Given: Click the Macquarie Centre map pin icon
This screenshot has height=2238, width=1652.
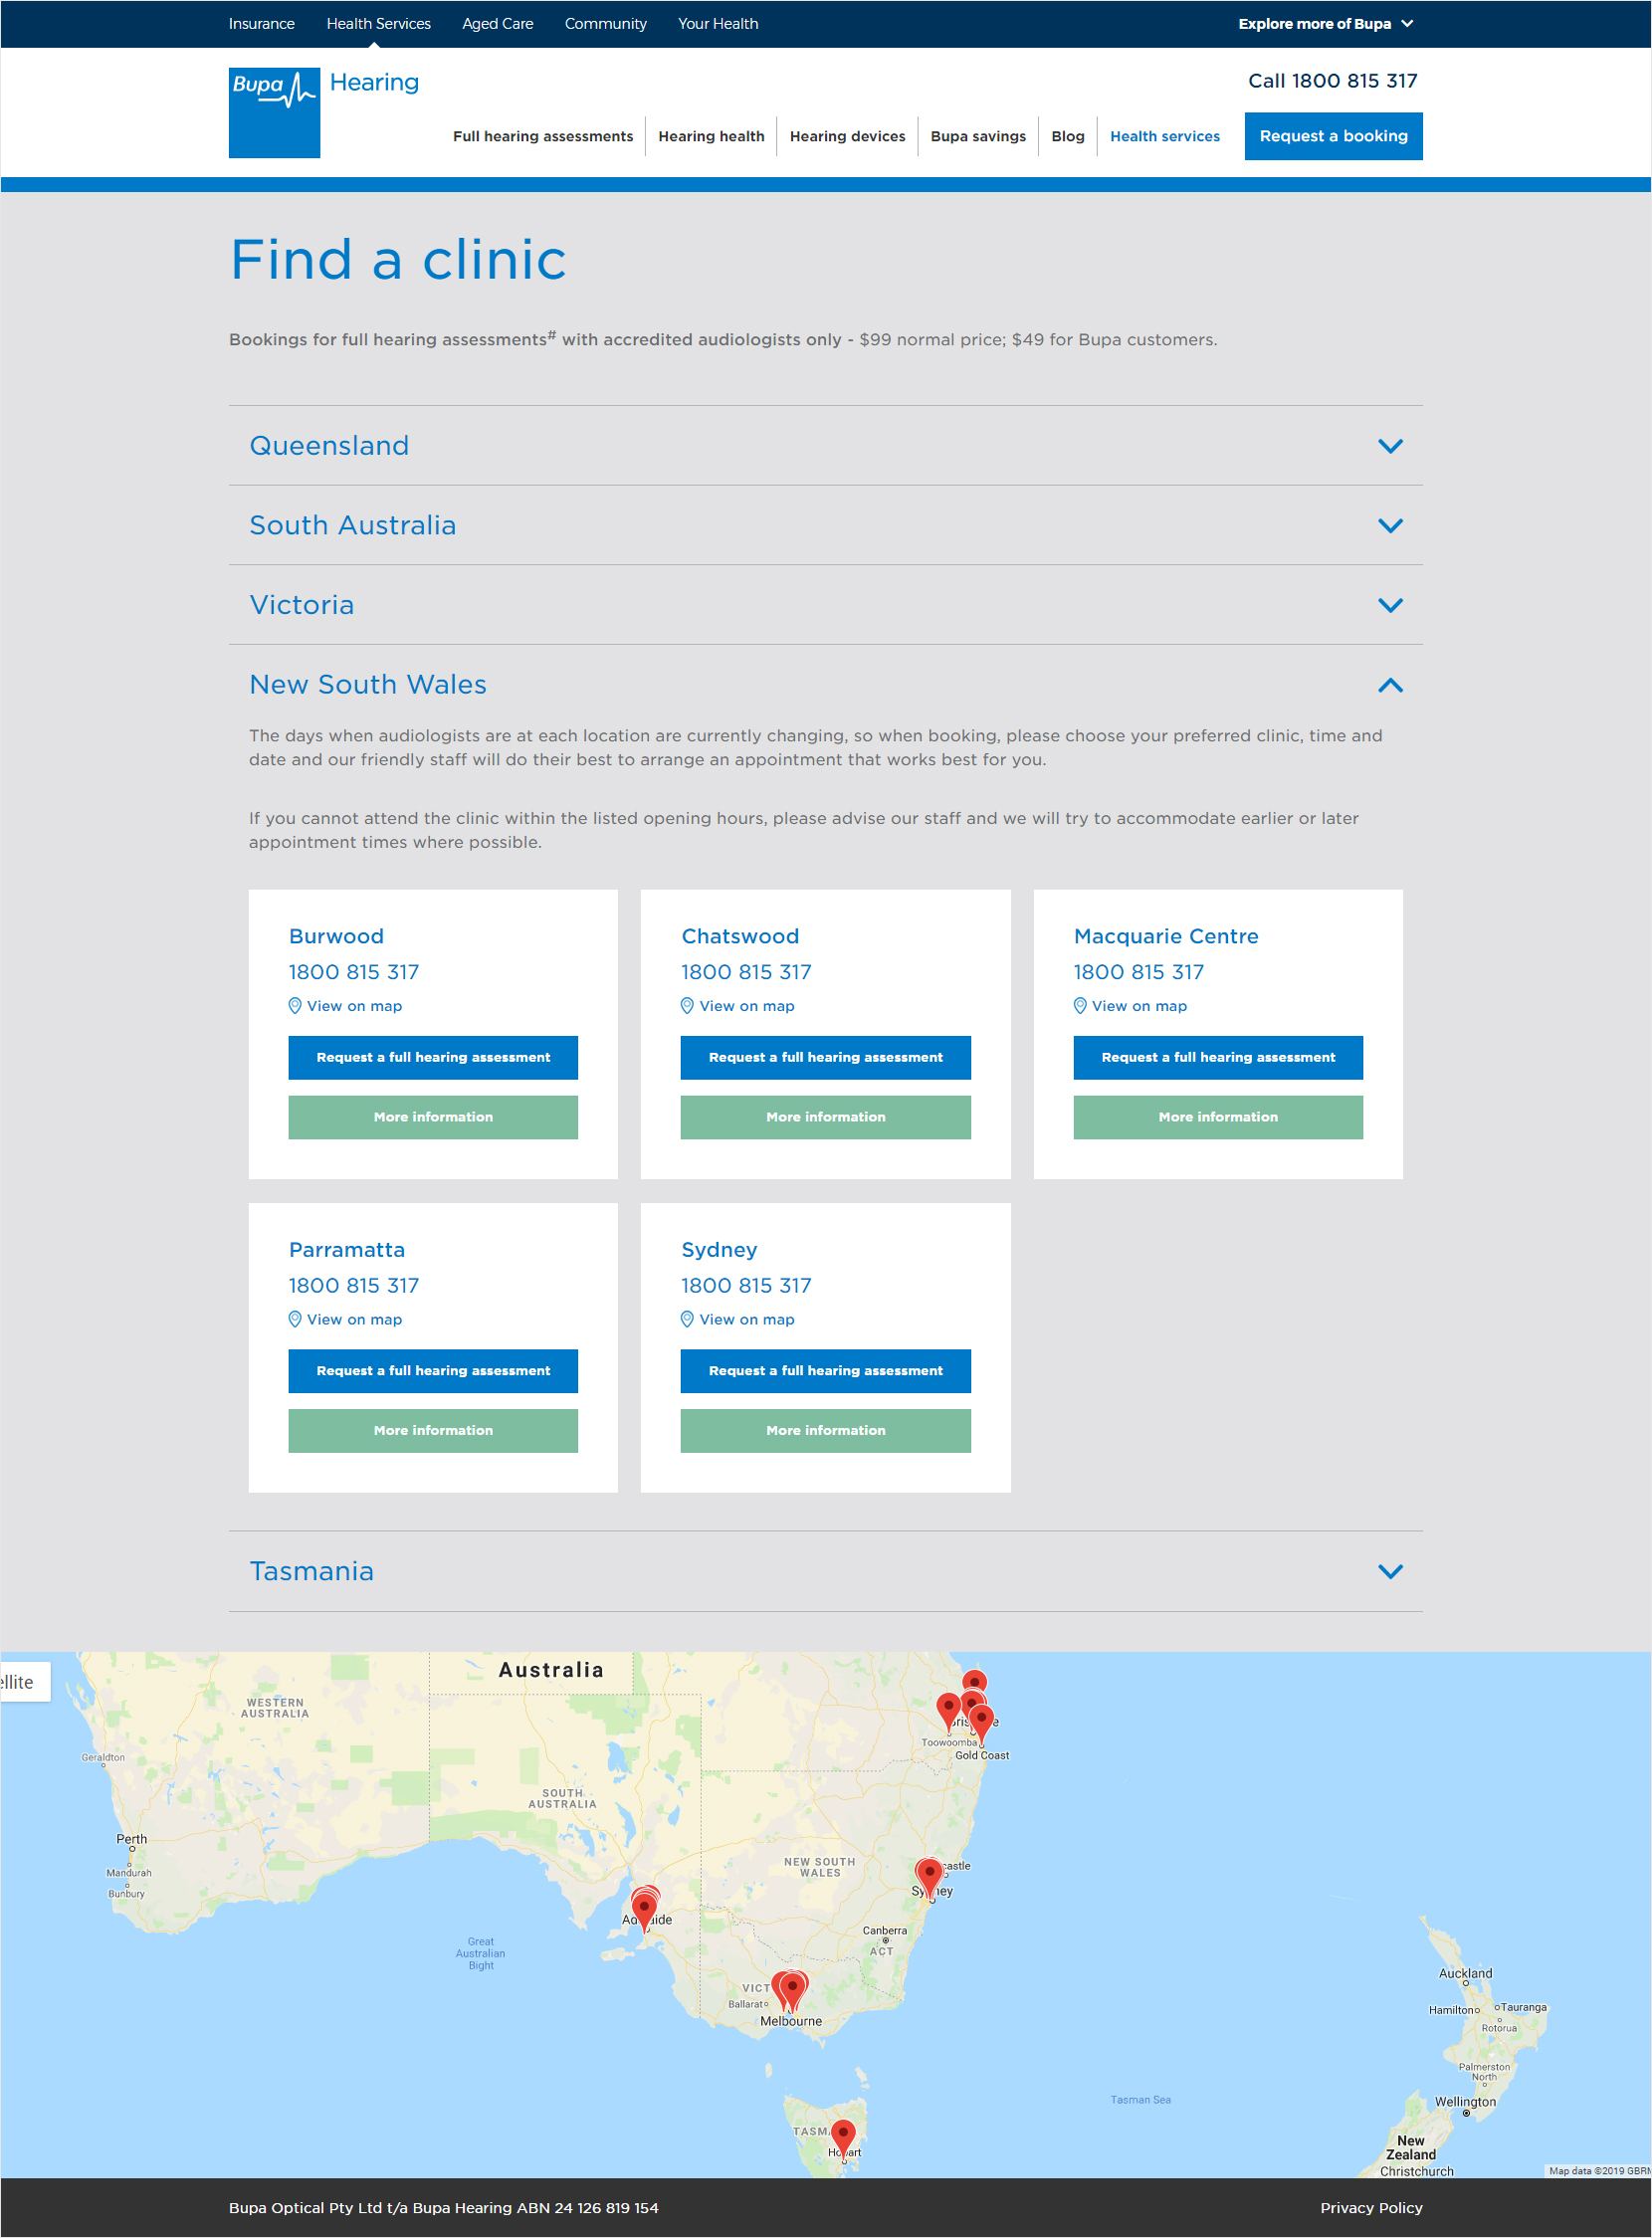Looking at the screenshot, I should [1080, 1006].
